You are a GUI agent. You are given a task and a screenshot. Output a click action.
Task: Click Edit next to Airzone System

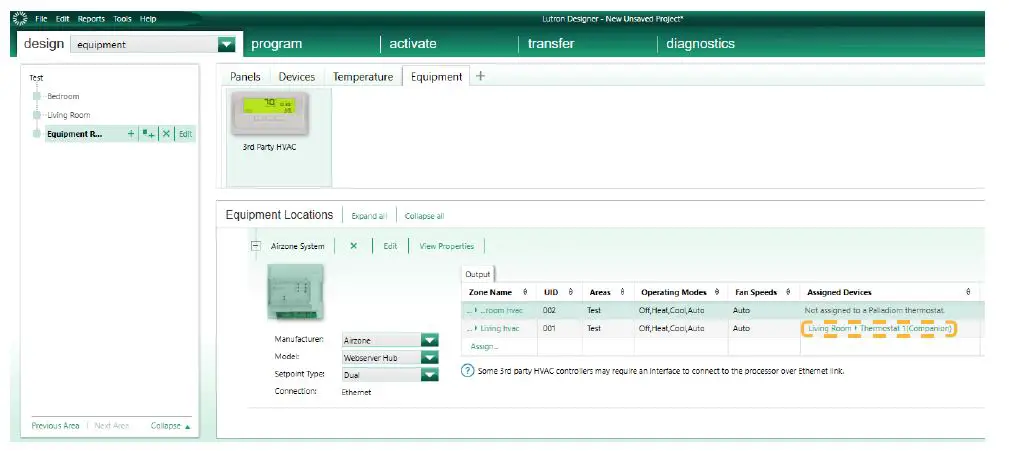coord(391,246)
